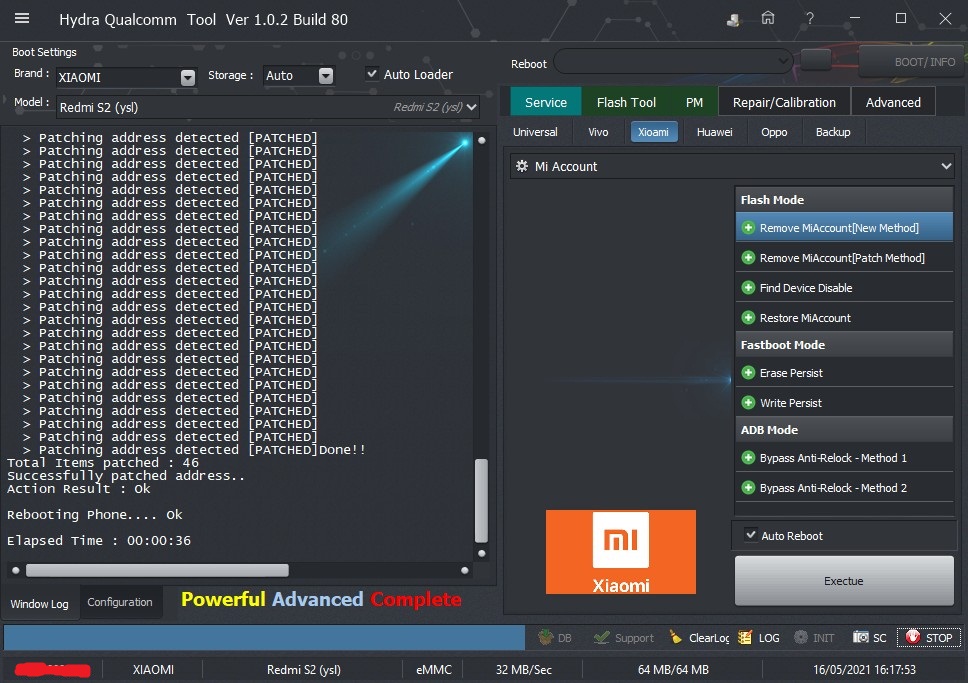Click the LOG notepad icon
The height and width of the screenshot is (683, 968).
point(745,637)
